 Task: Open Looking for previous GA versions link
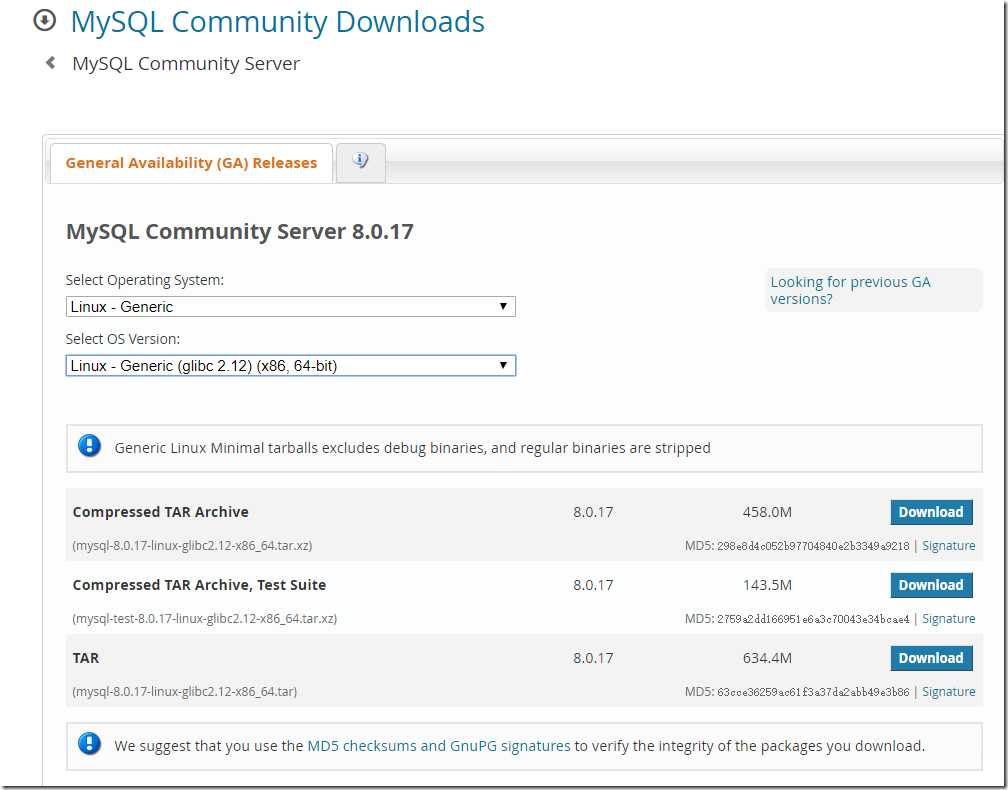click(850, 290)
